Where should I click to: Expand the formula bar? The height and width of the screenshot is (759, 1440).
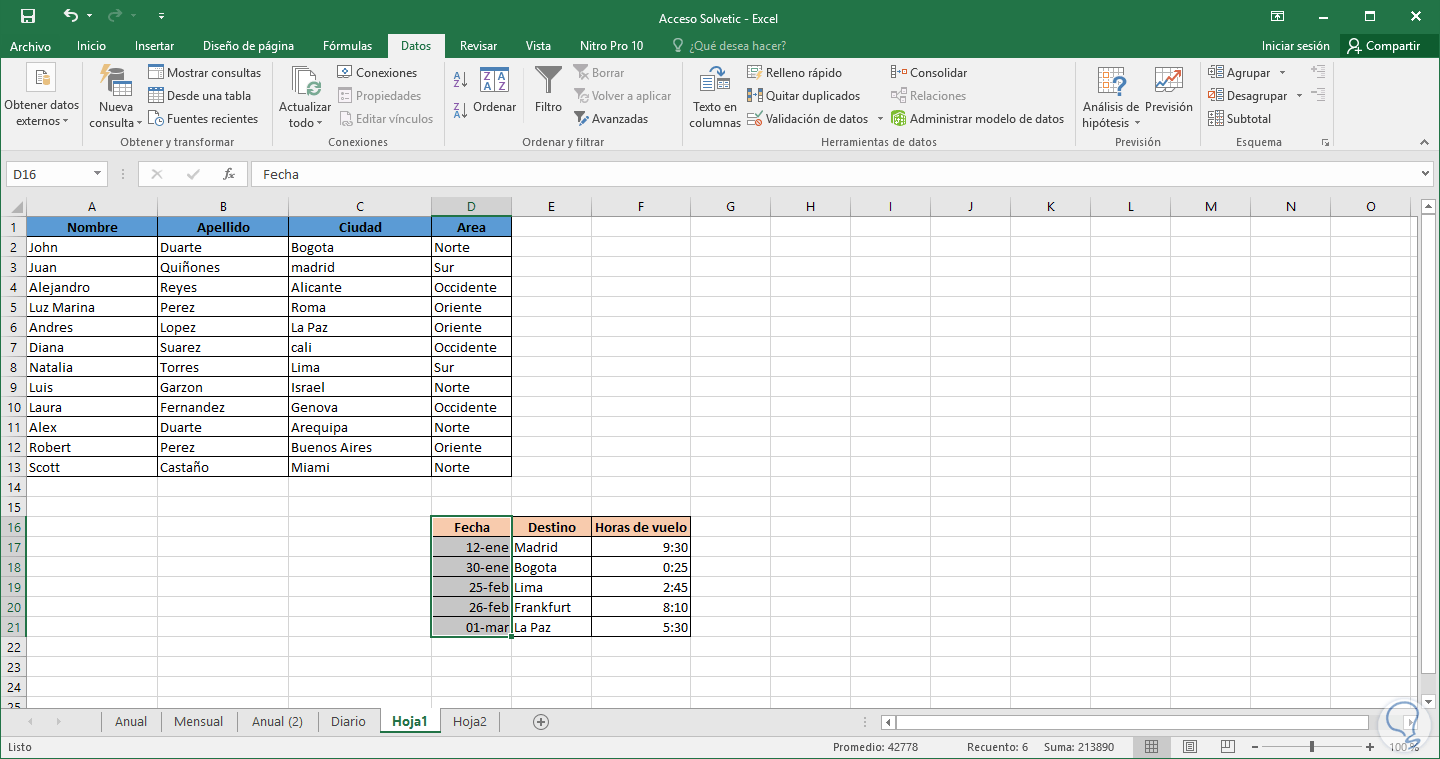coord(1425,174)
